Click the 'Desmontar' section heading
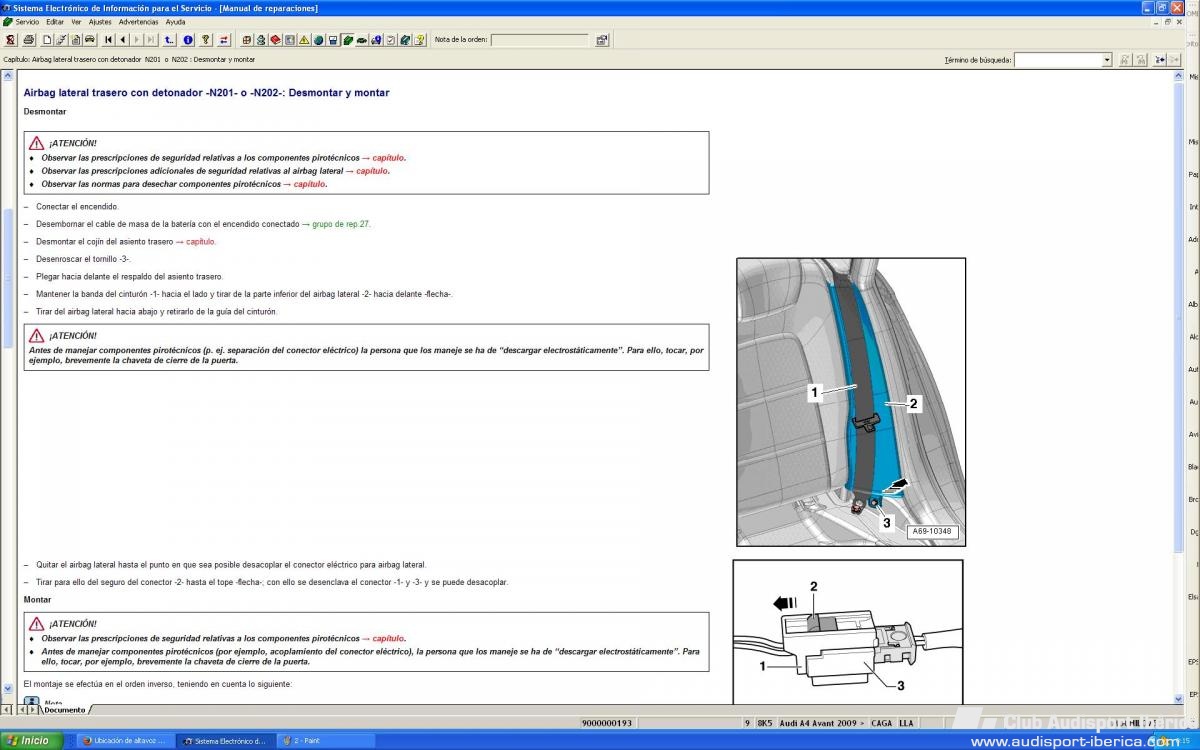1200x750 pixels. click(45, 112)
